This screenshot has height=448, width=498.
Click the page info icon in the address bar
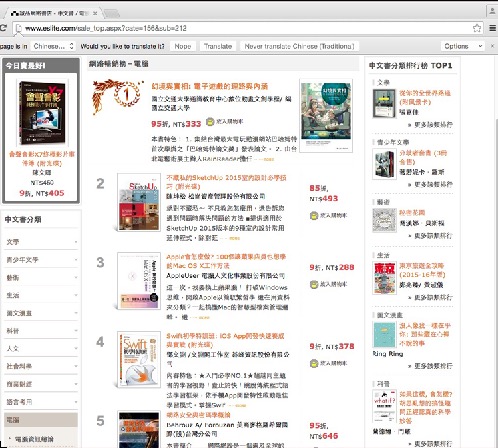tap(19, 28)
